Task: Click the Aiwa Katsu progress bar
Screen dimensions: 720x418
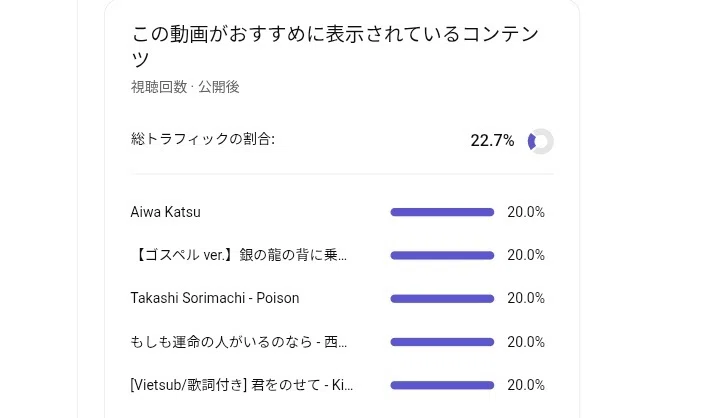Action: [442, 212]
